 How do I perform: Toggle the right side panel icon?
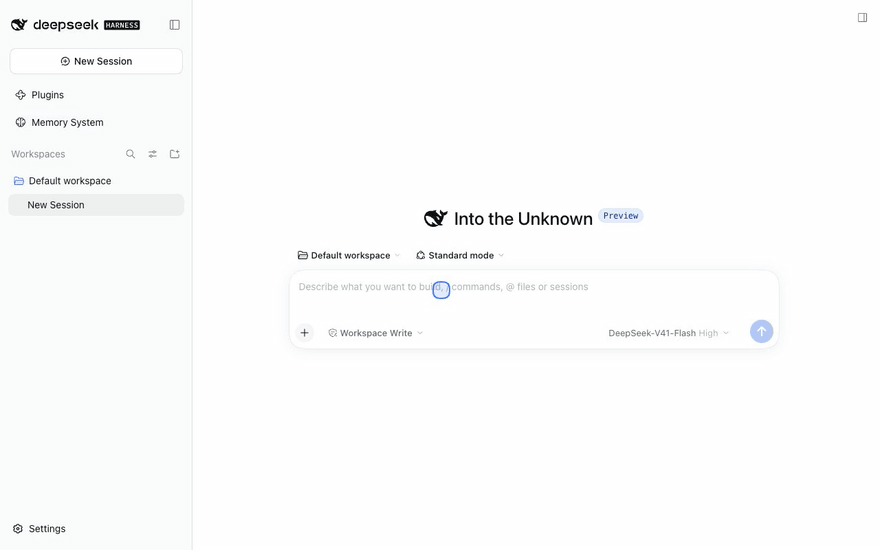click(862, 17)
